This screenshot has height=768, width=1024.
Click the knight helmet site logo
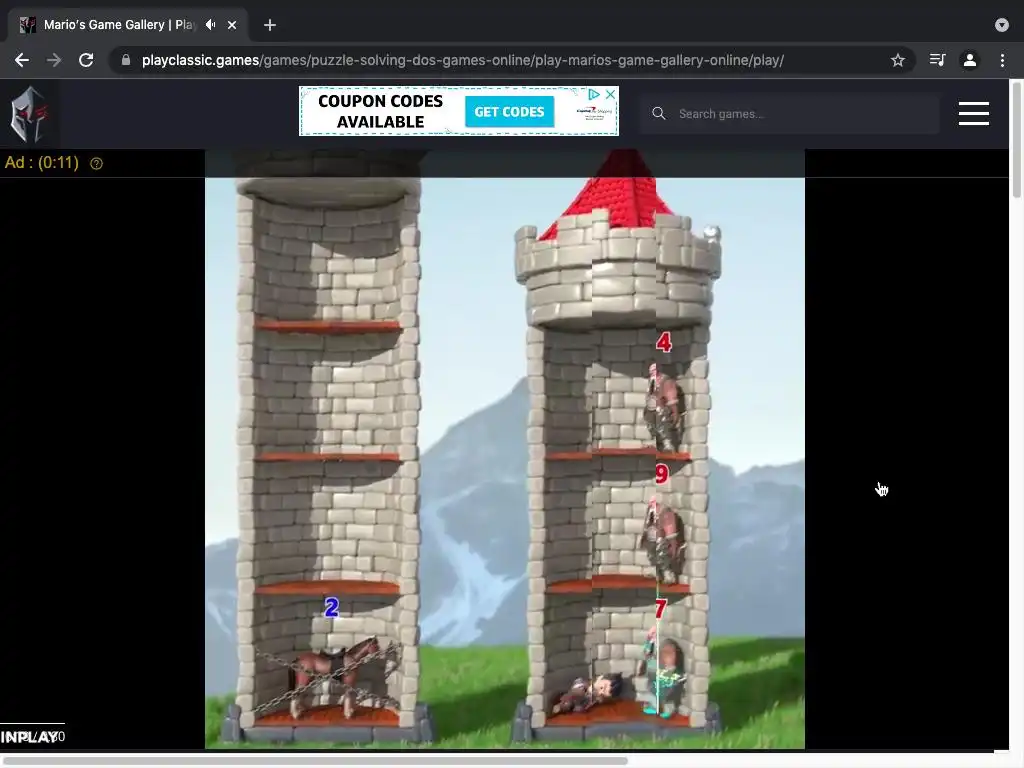point(29,114)
